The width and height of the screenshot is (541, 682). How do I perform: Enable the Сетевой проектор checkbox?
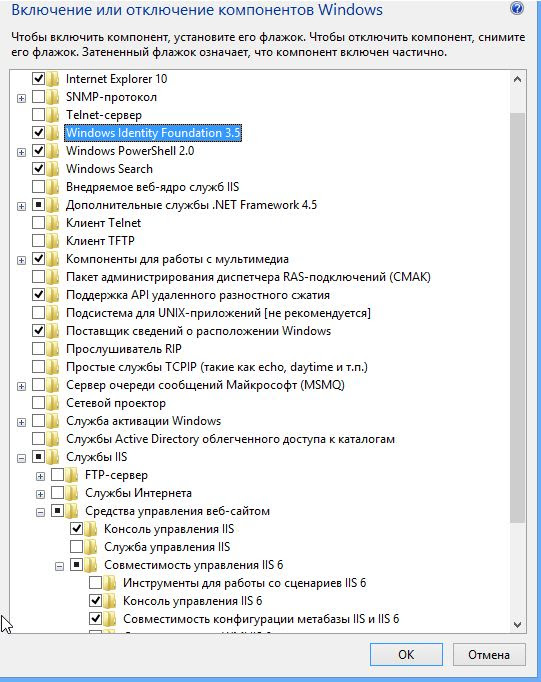tap(38, 403)
